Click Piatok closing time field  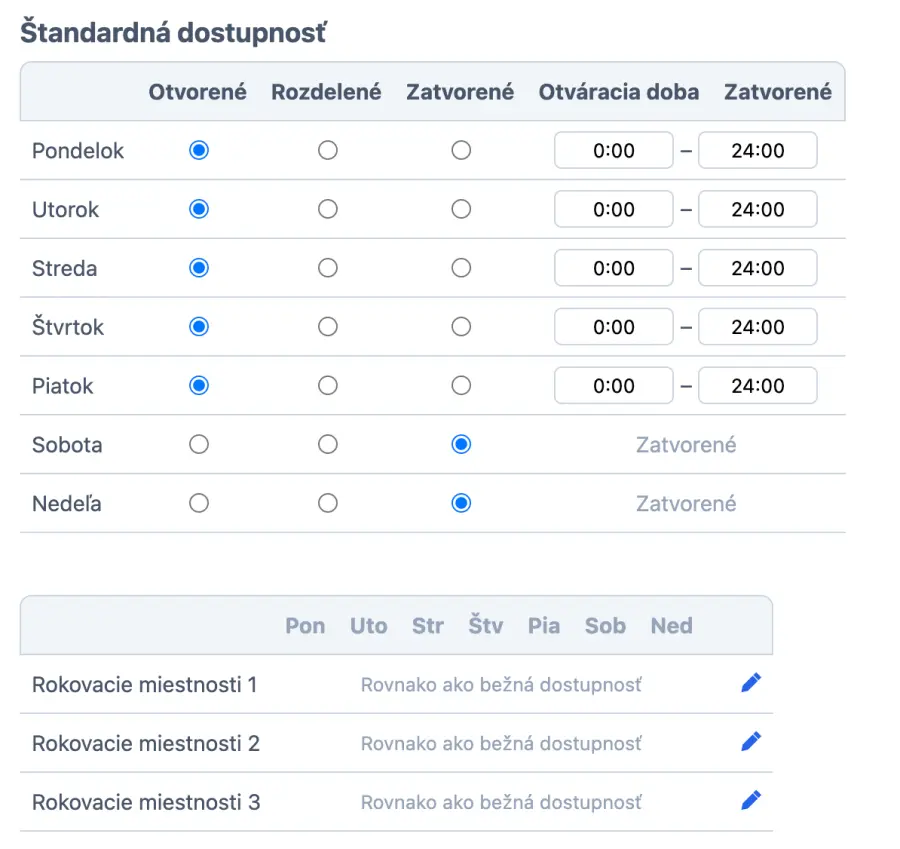757,386
